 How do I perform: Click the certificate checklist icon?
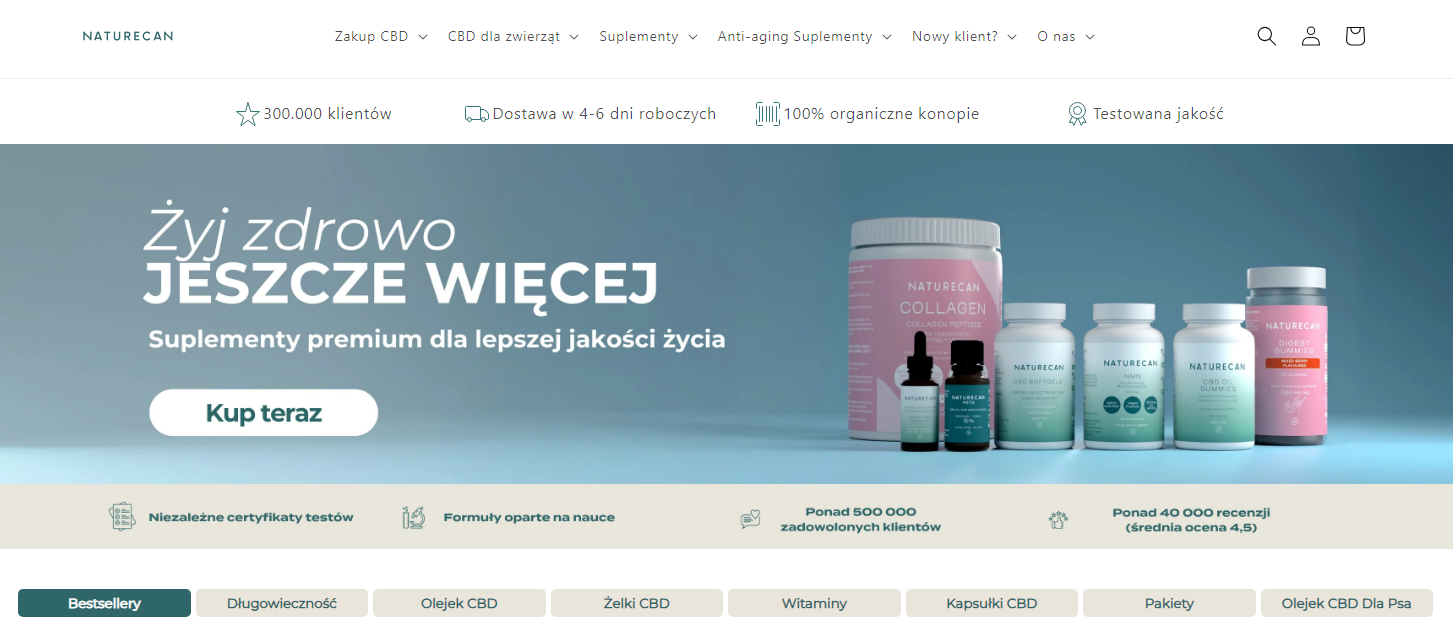[122, 517]
